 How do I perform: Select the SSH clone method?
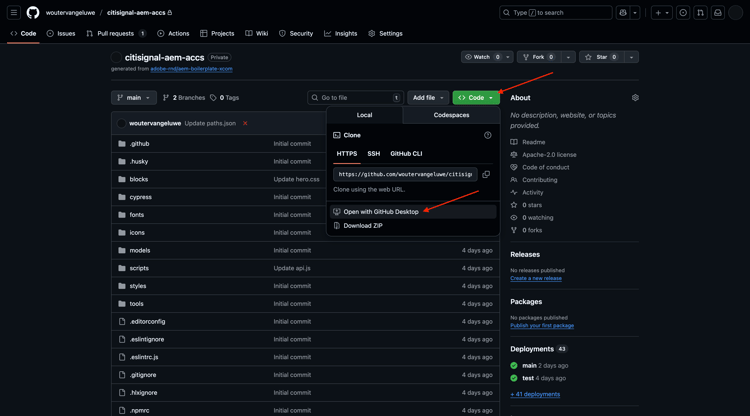tap(374, 153)
